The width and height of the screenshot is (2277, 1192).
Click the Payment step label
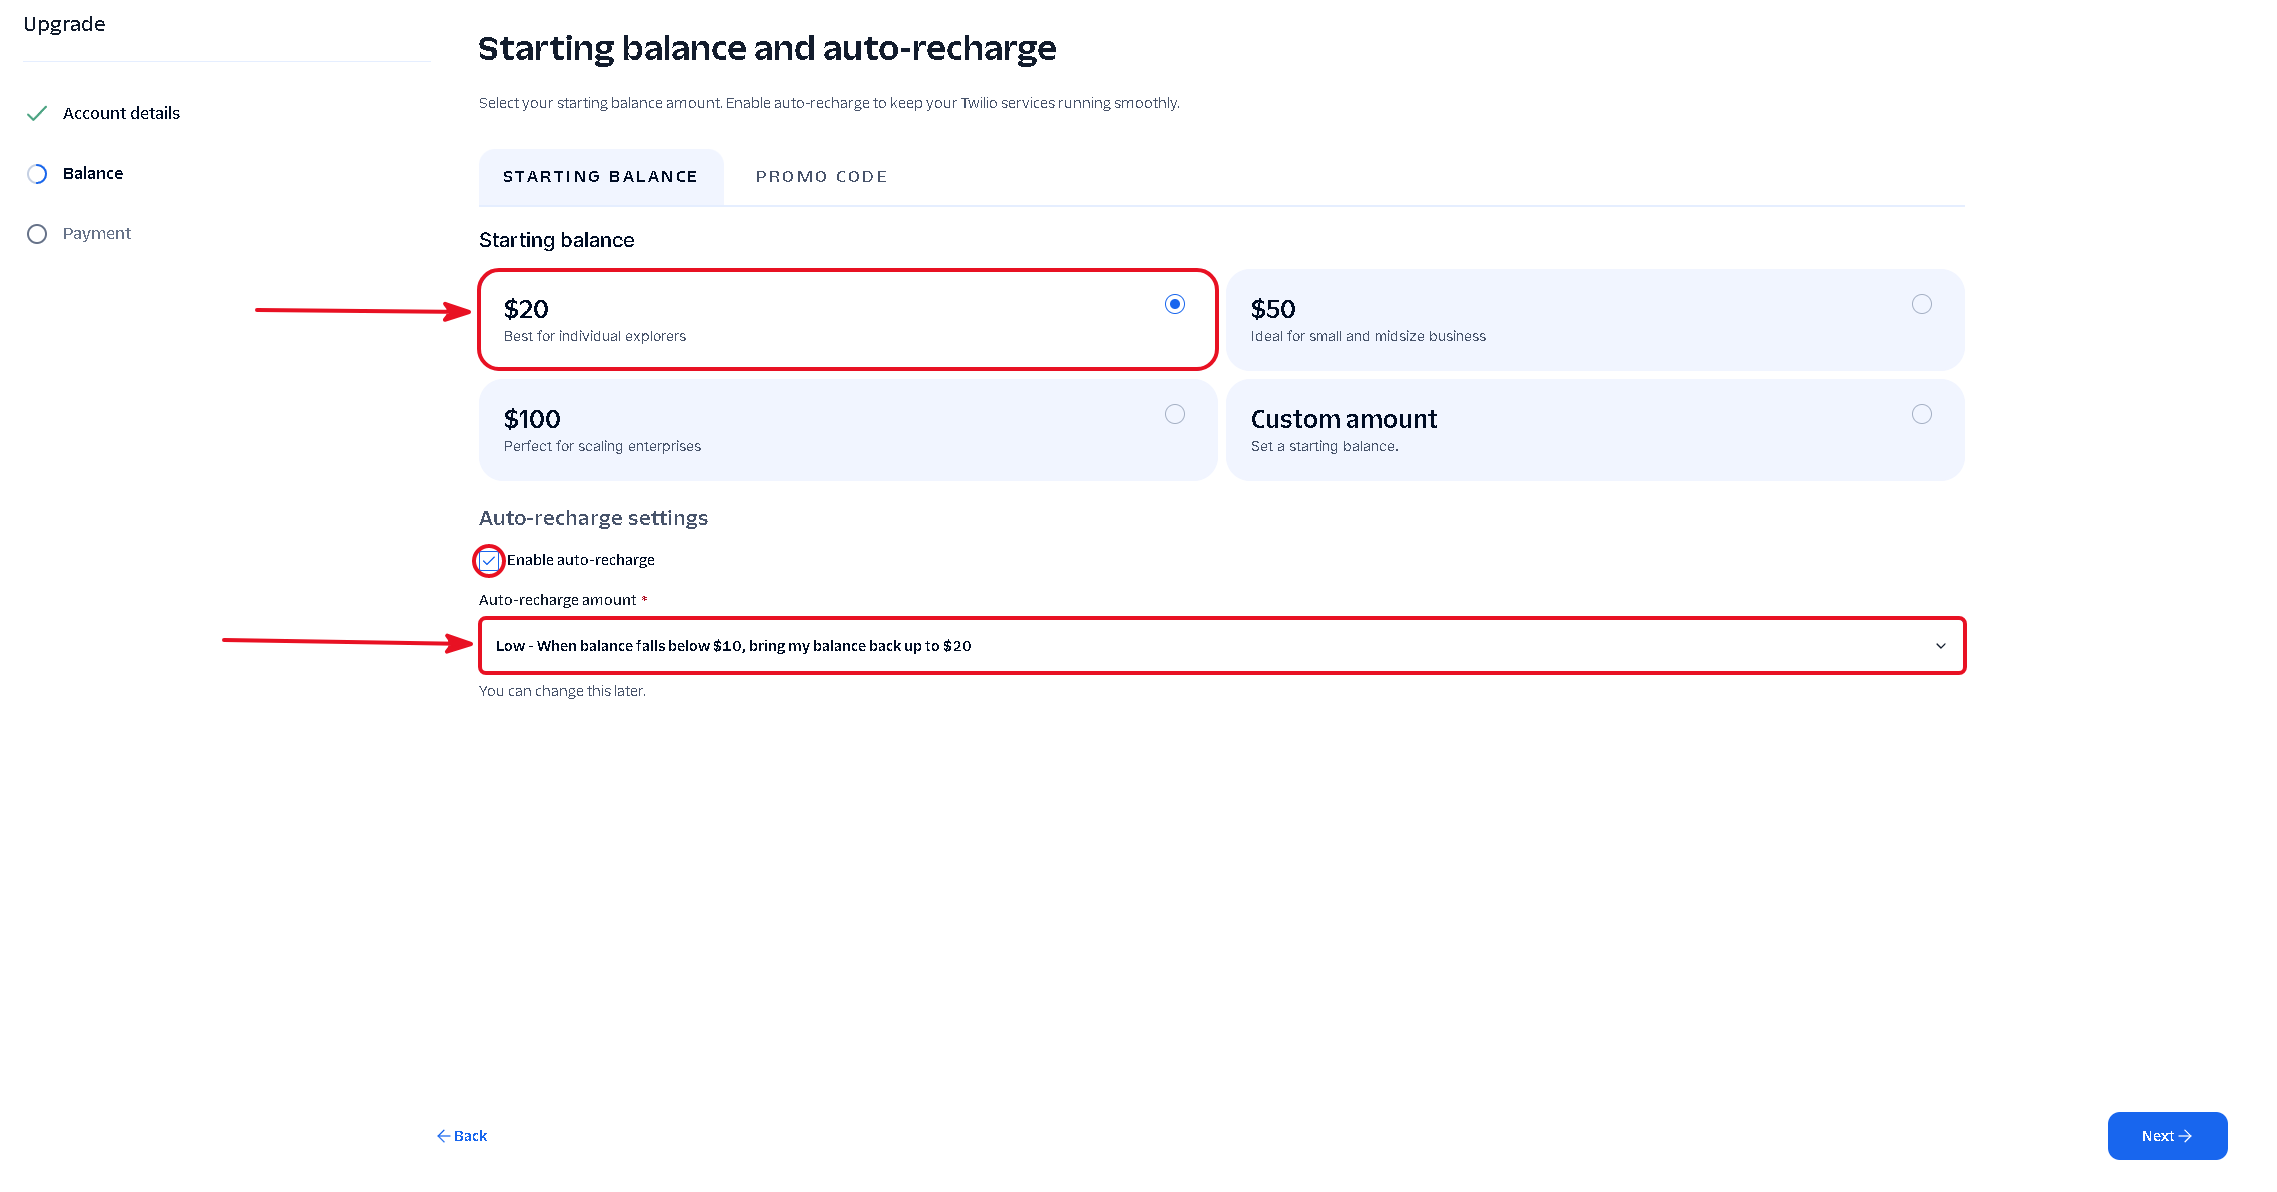click(x=97, y=233)
